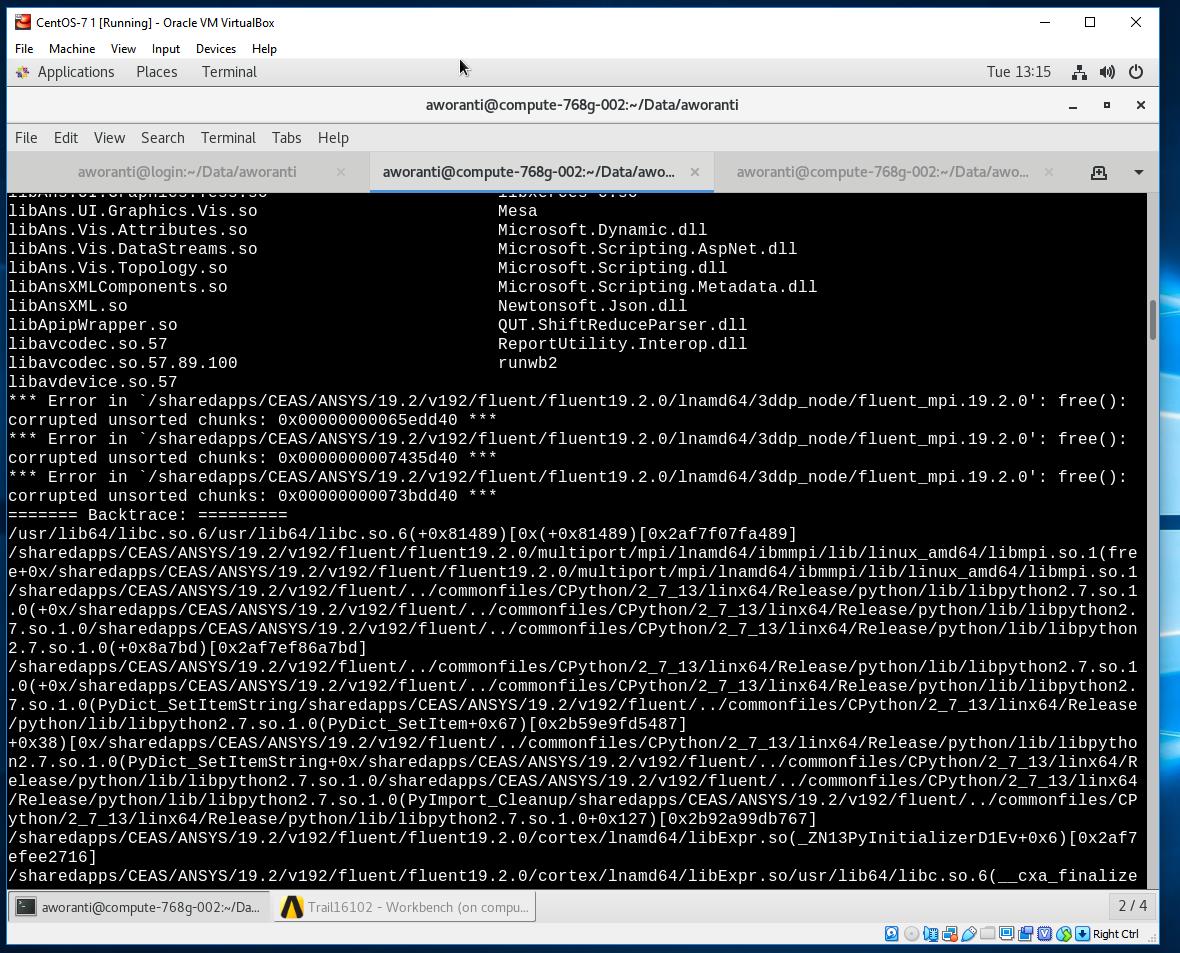1180x953 pixels.
Task: Open the terminal Help menu
Action: [333, 138]
